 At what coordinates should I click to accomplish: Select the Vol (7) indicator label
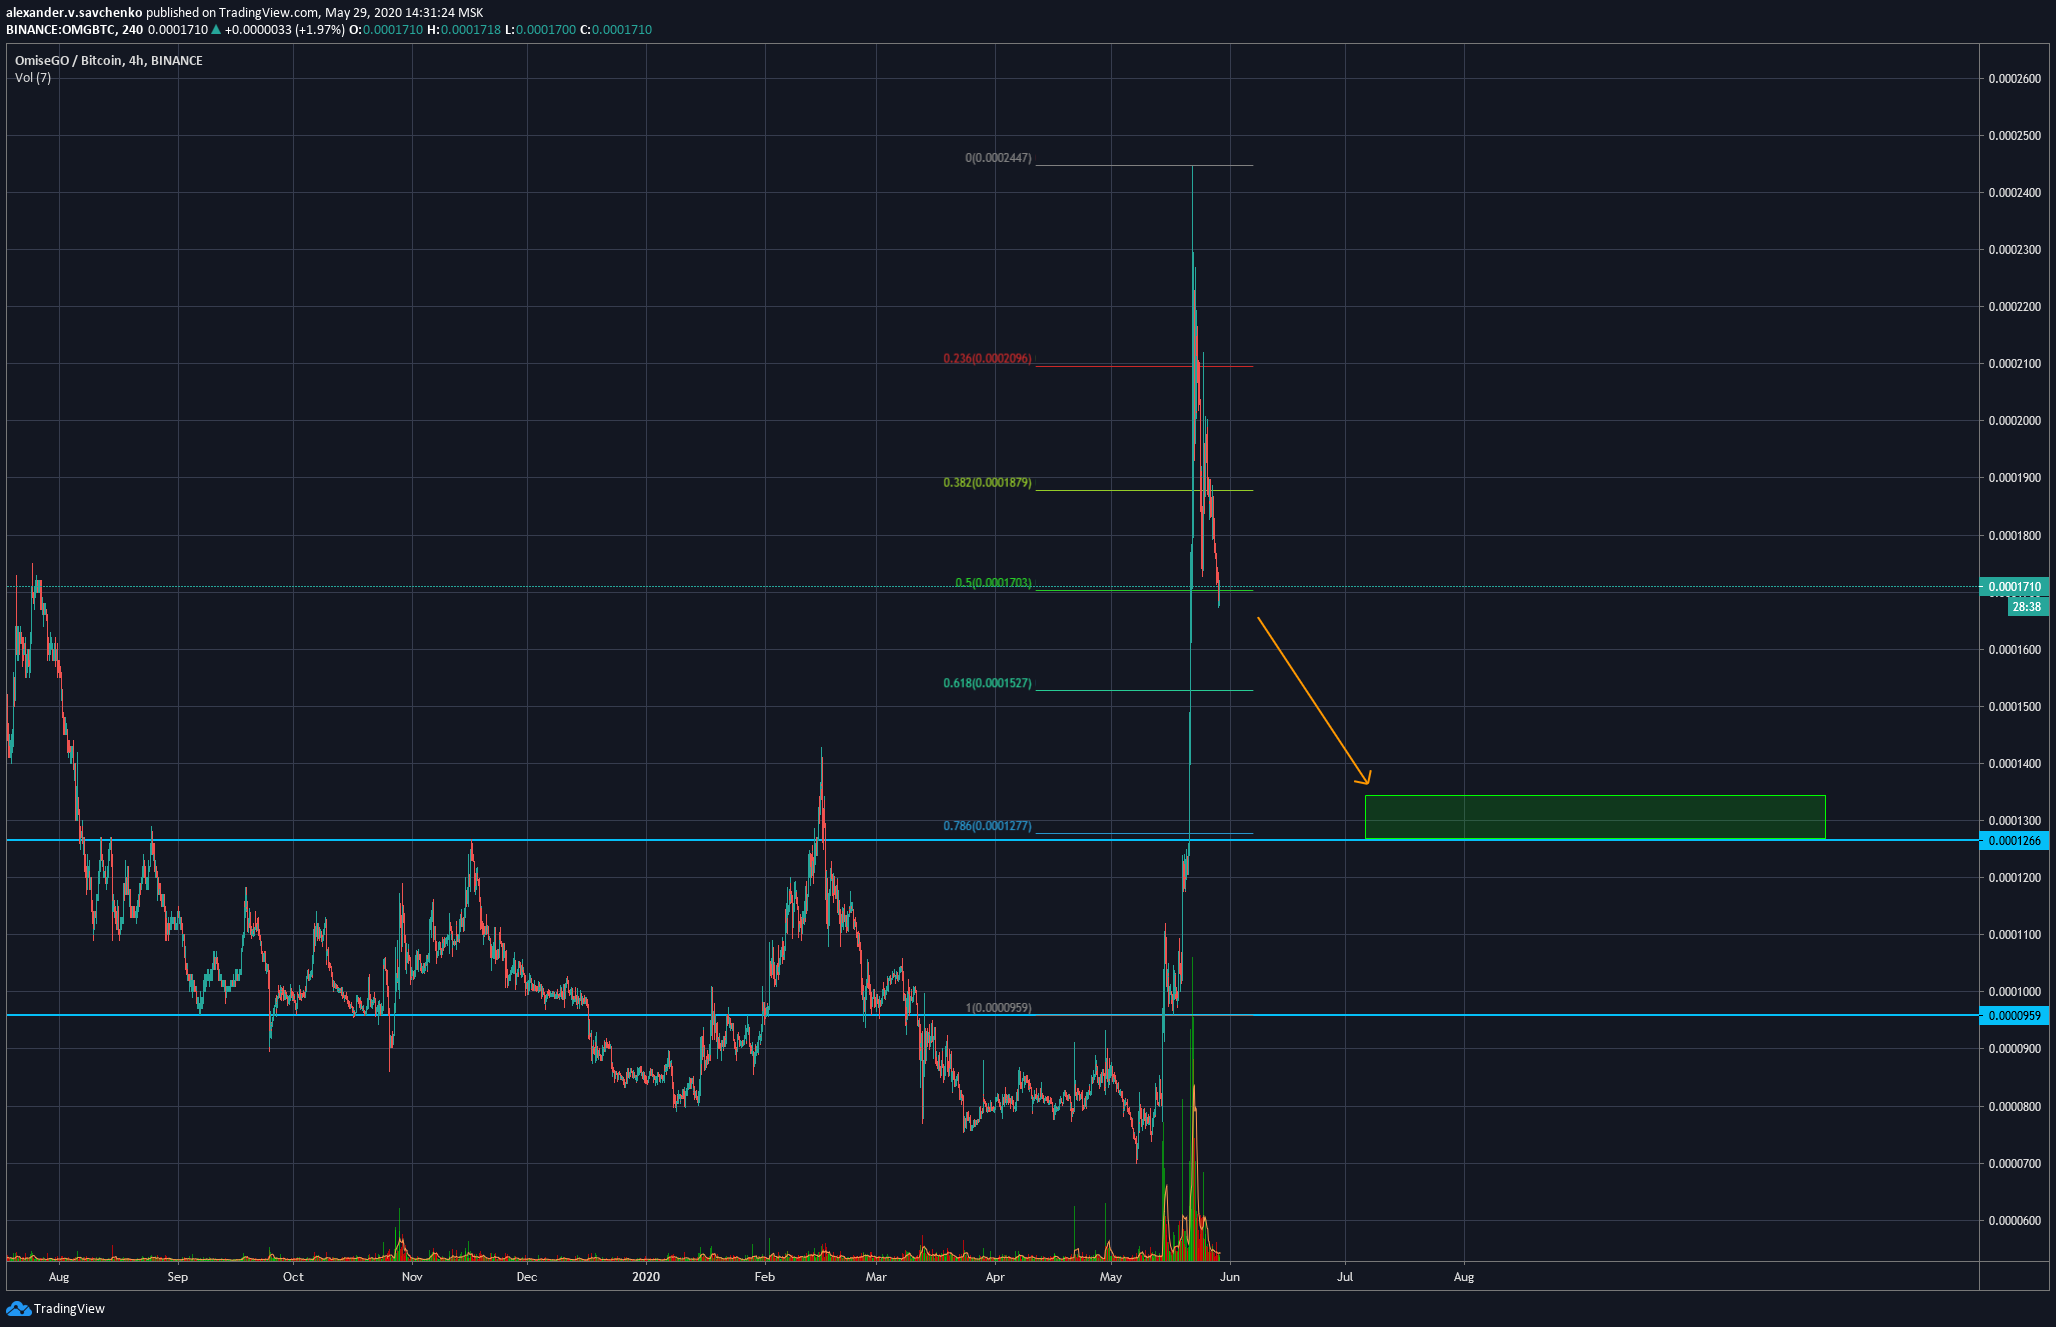point(33,78)
